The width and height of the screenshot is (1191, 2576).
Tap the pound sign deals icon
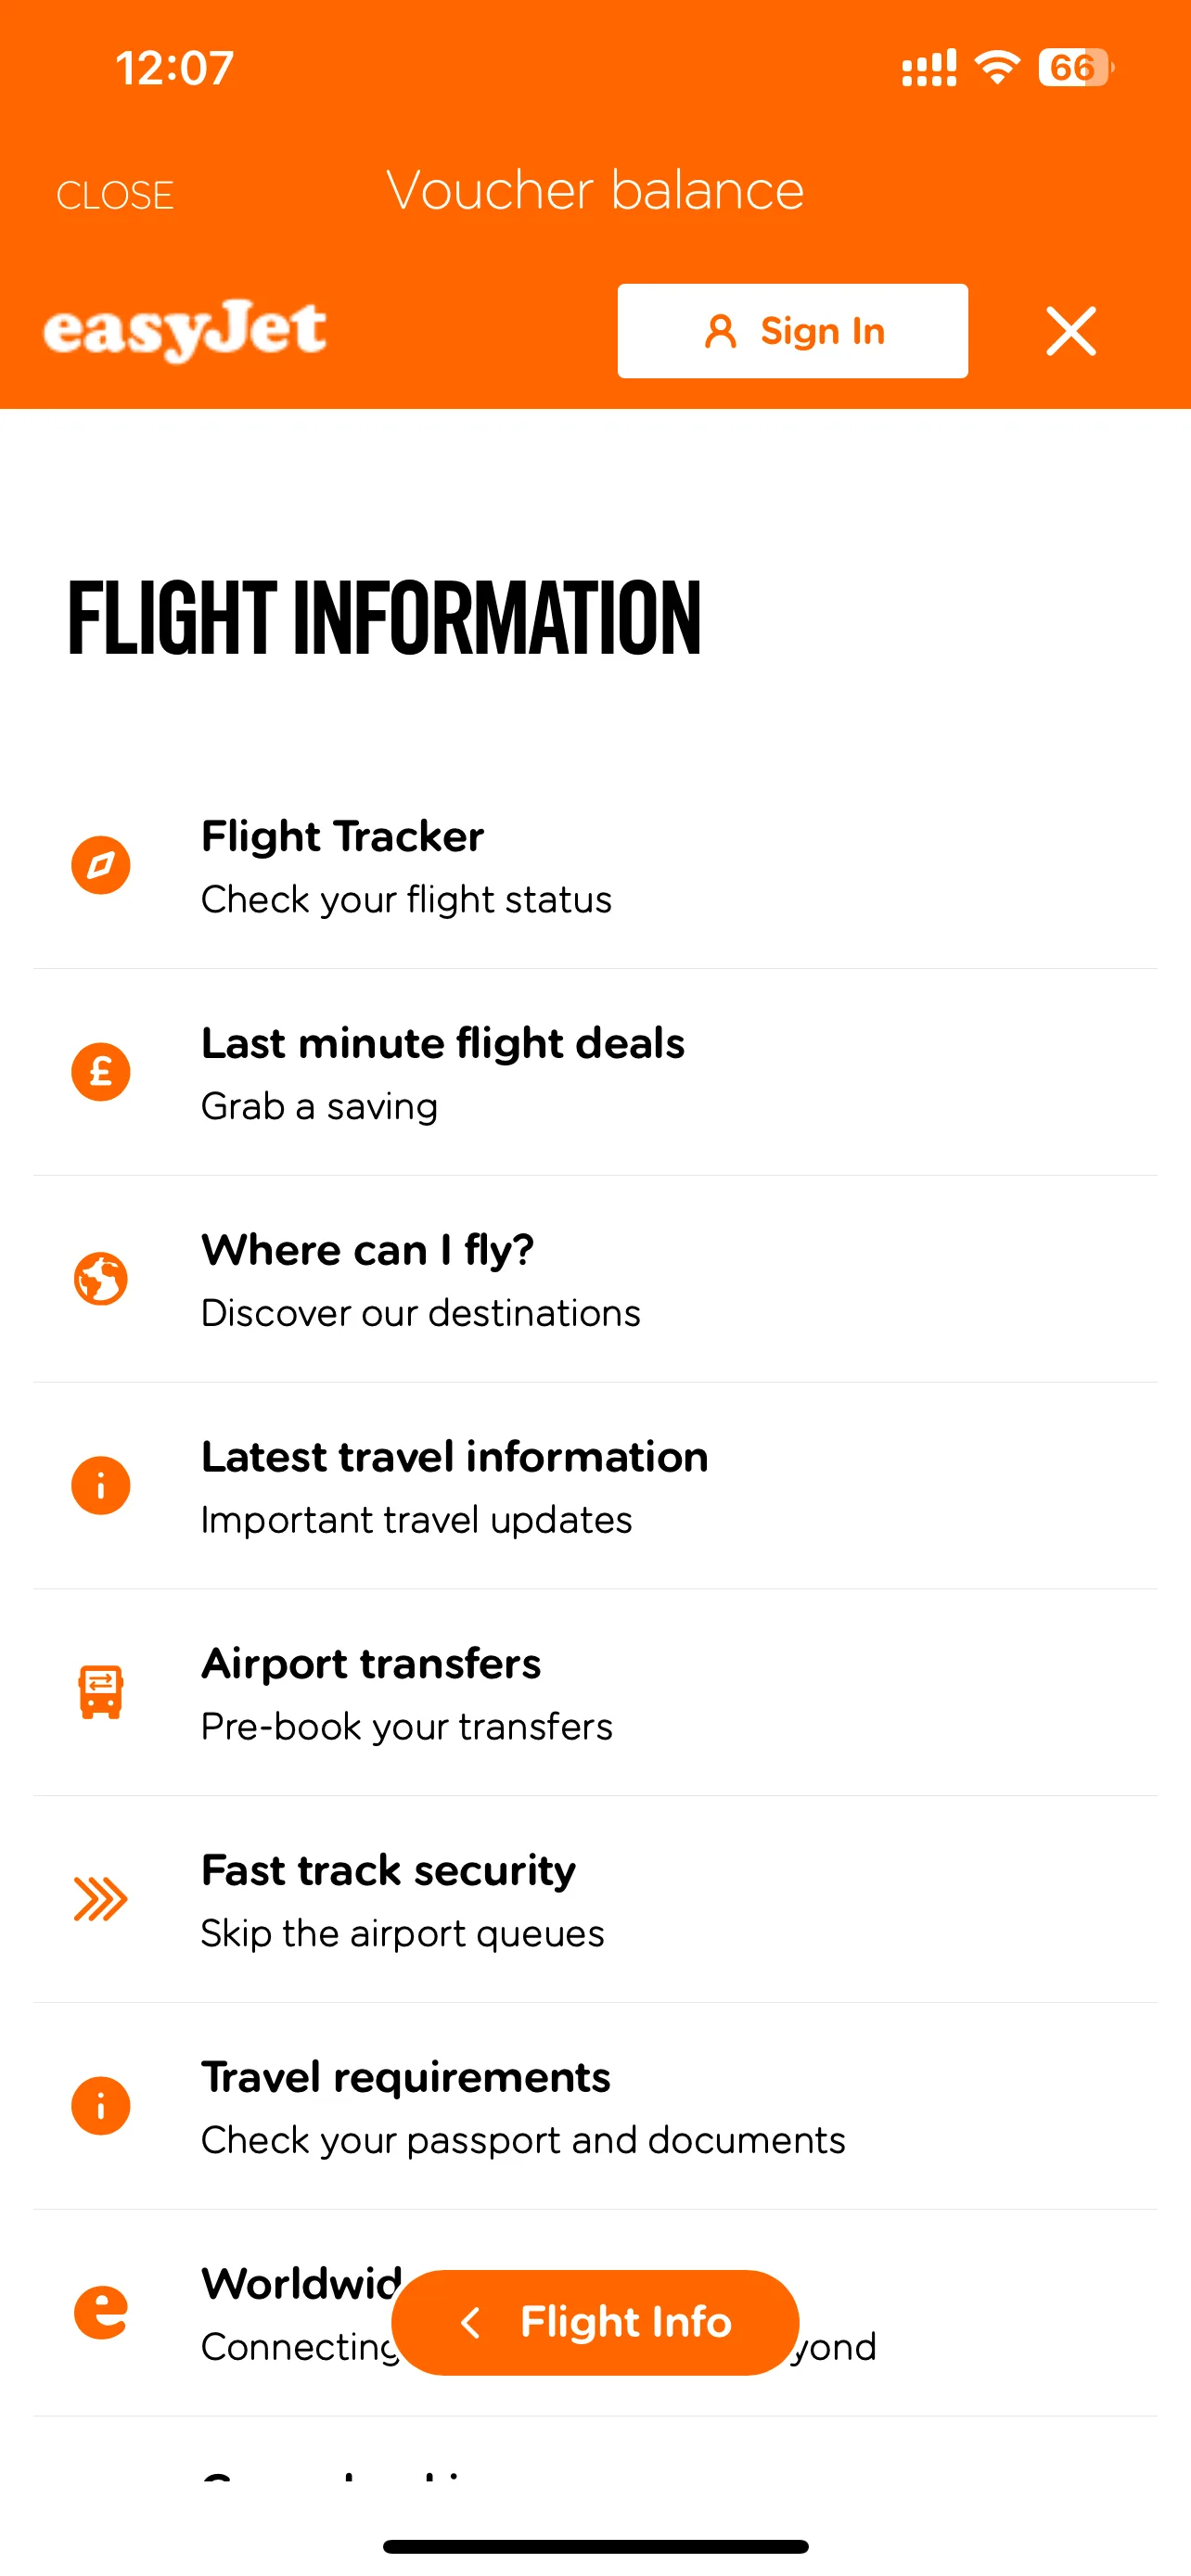[100, 1072]
